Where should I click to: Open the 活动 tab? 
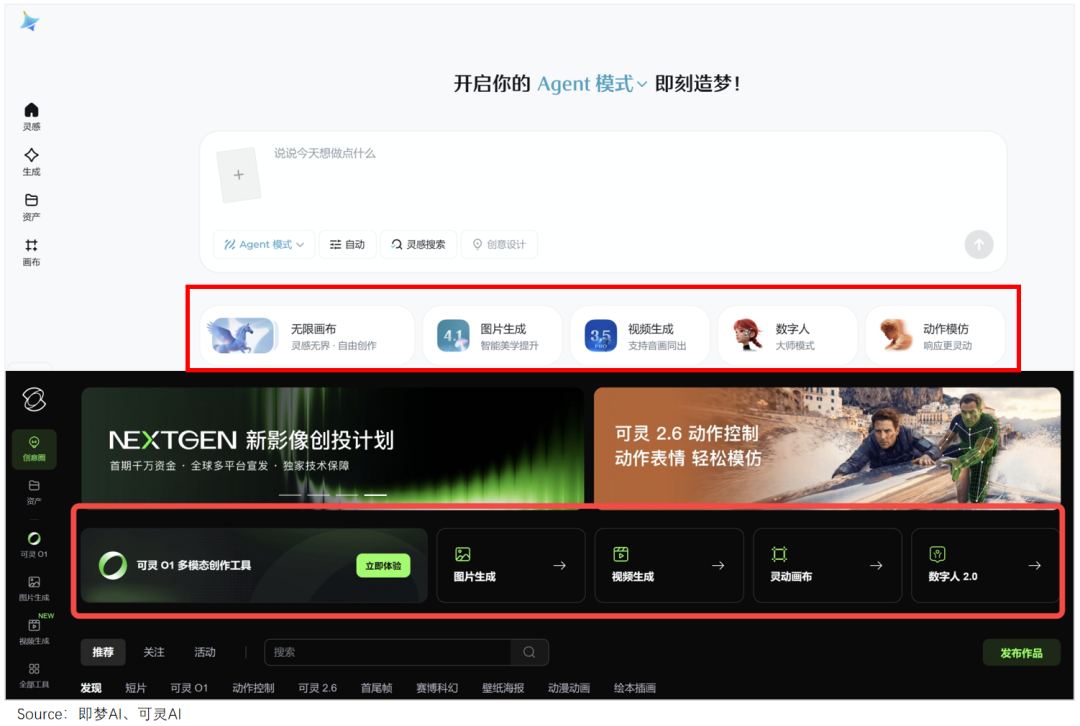(x=205, y=652)
